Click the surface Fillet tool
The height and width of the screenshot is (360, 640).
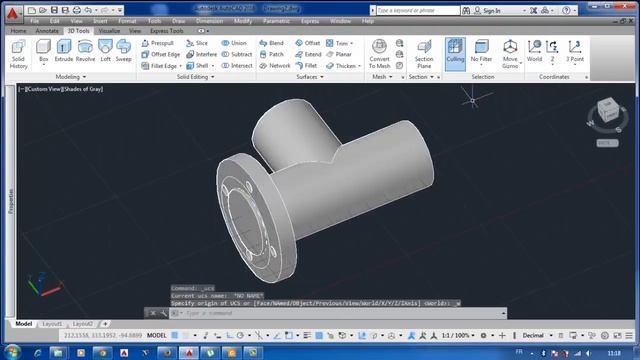click(306, 66)
